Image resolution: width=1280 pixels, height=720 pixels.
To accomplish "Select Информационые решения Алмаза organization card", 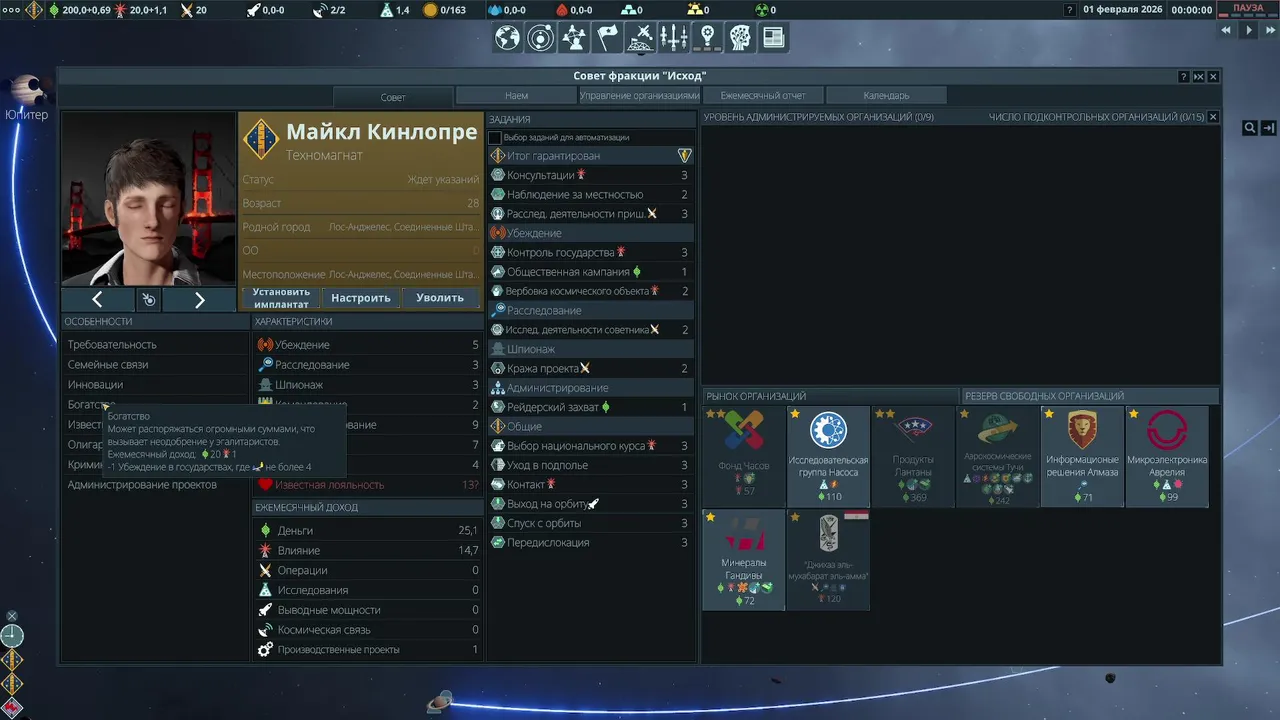I will pyautogui.click(x=1082, y=456).
